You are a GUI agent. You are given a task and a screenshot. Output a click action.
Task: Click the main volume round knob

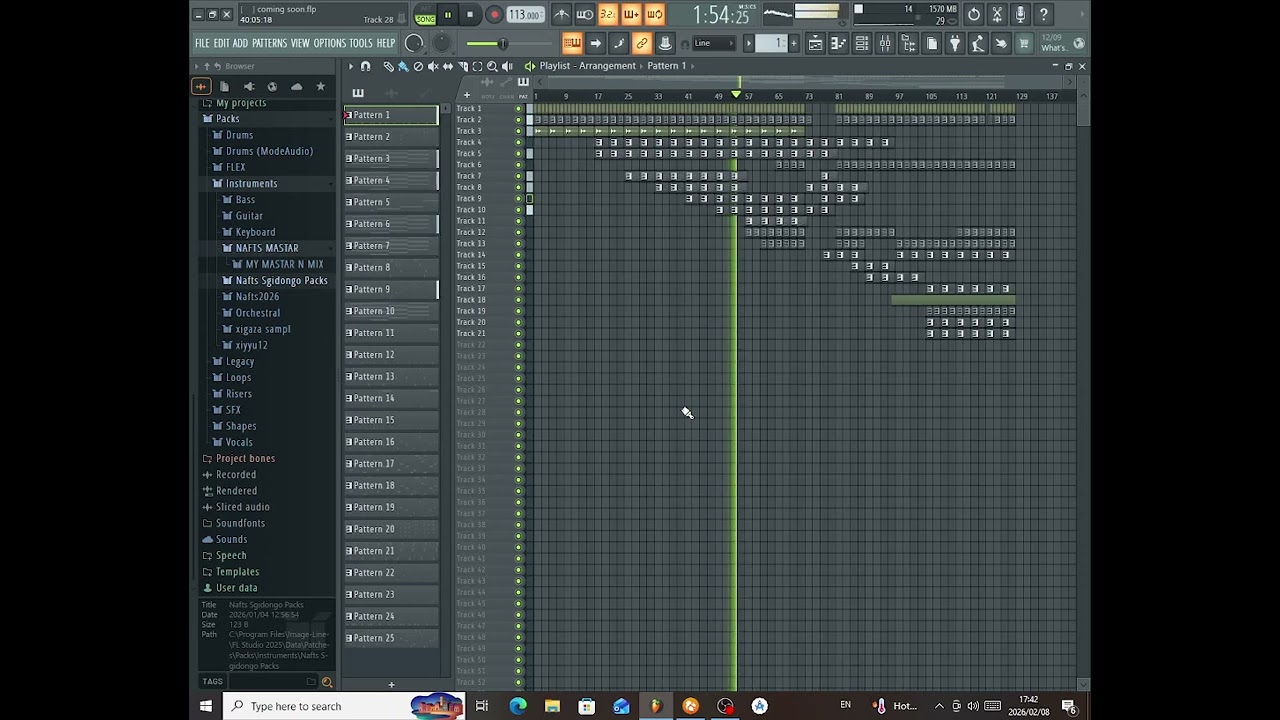tap(414, 43)
